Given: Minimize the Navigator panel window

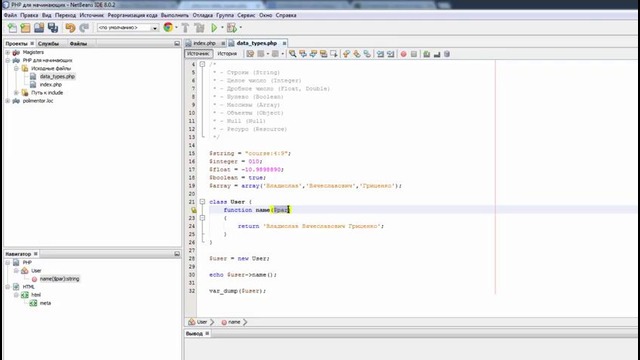Looking at the screenshot, I should (x=177, y=254).
